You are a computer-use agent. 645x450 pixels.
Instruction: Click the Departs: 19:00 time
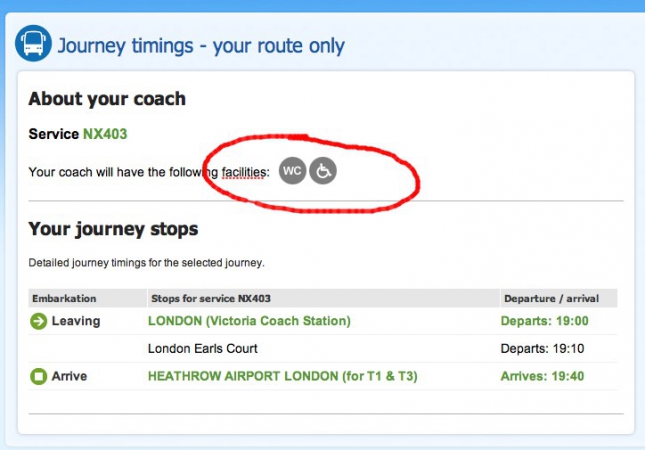[x=545, y=321]
